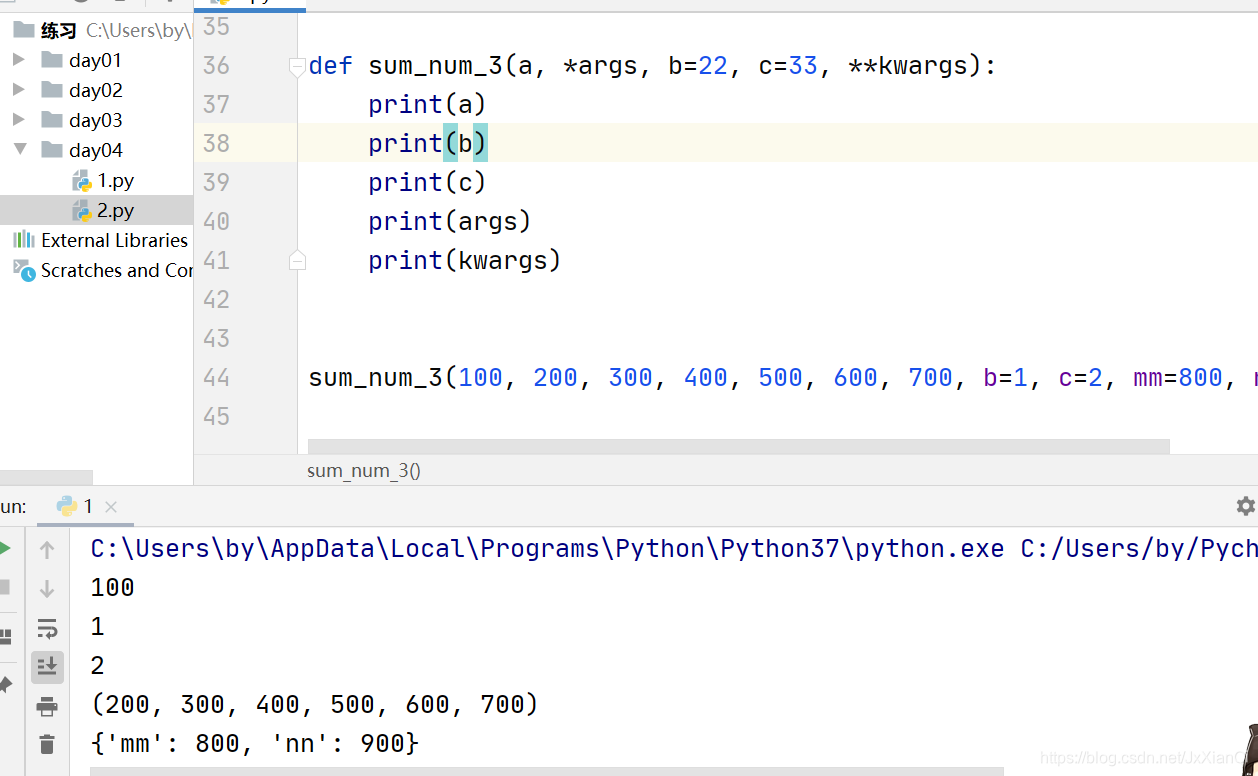Place cursor on highlighted print(b) line

point(427,143)
